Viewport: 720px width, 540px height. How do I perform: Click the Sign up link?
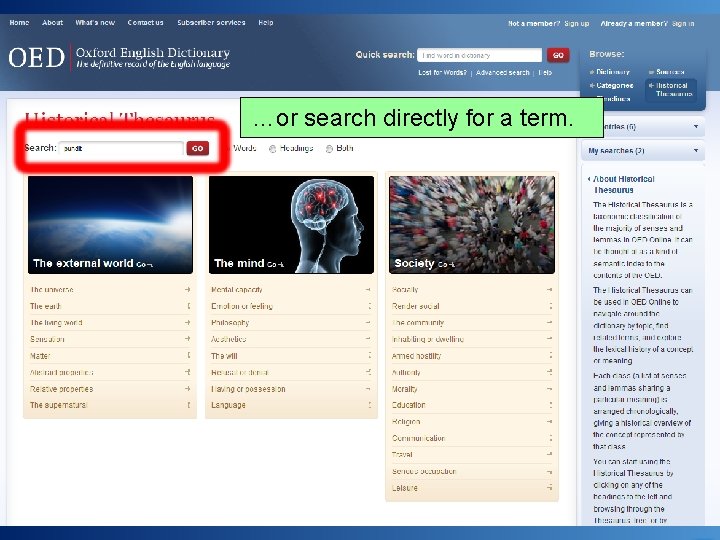(576, 23)
